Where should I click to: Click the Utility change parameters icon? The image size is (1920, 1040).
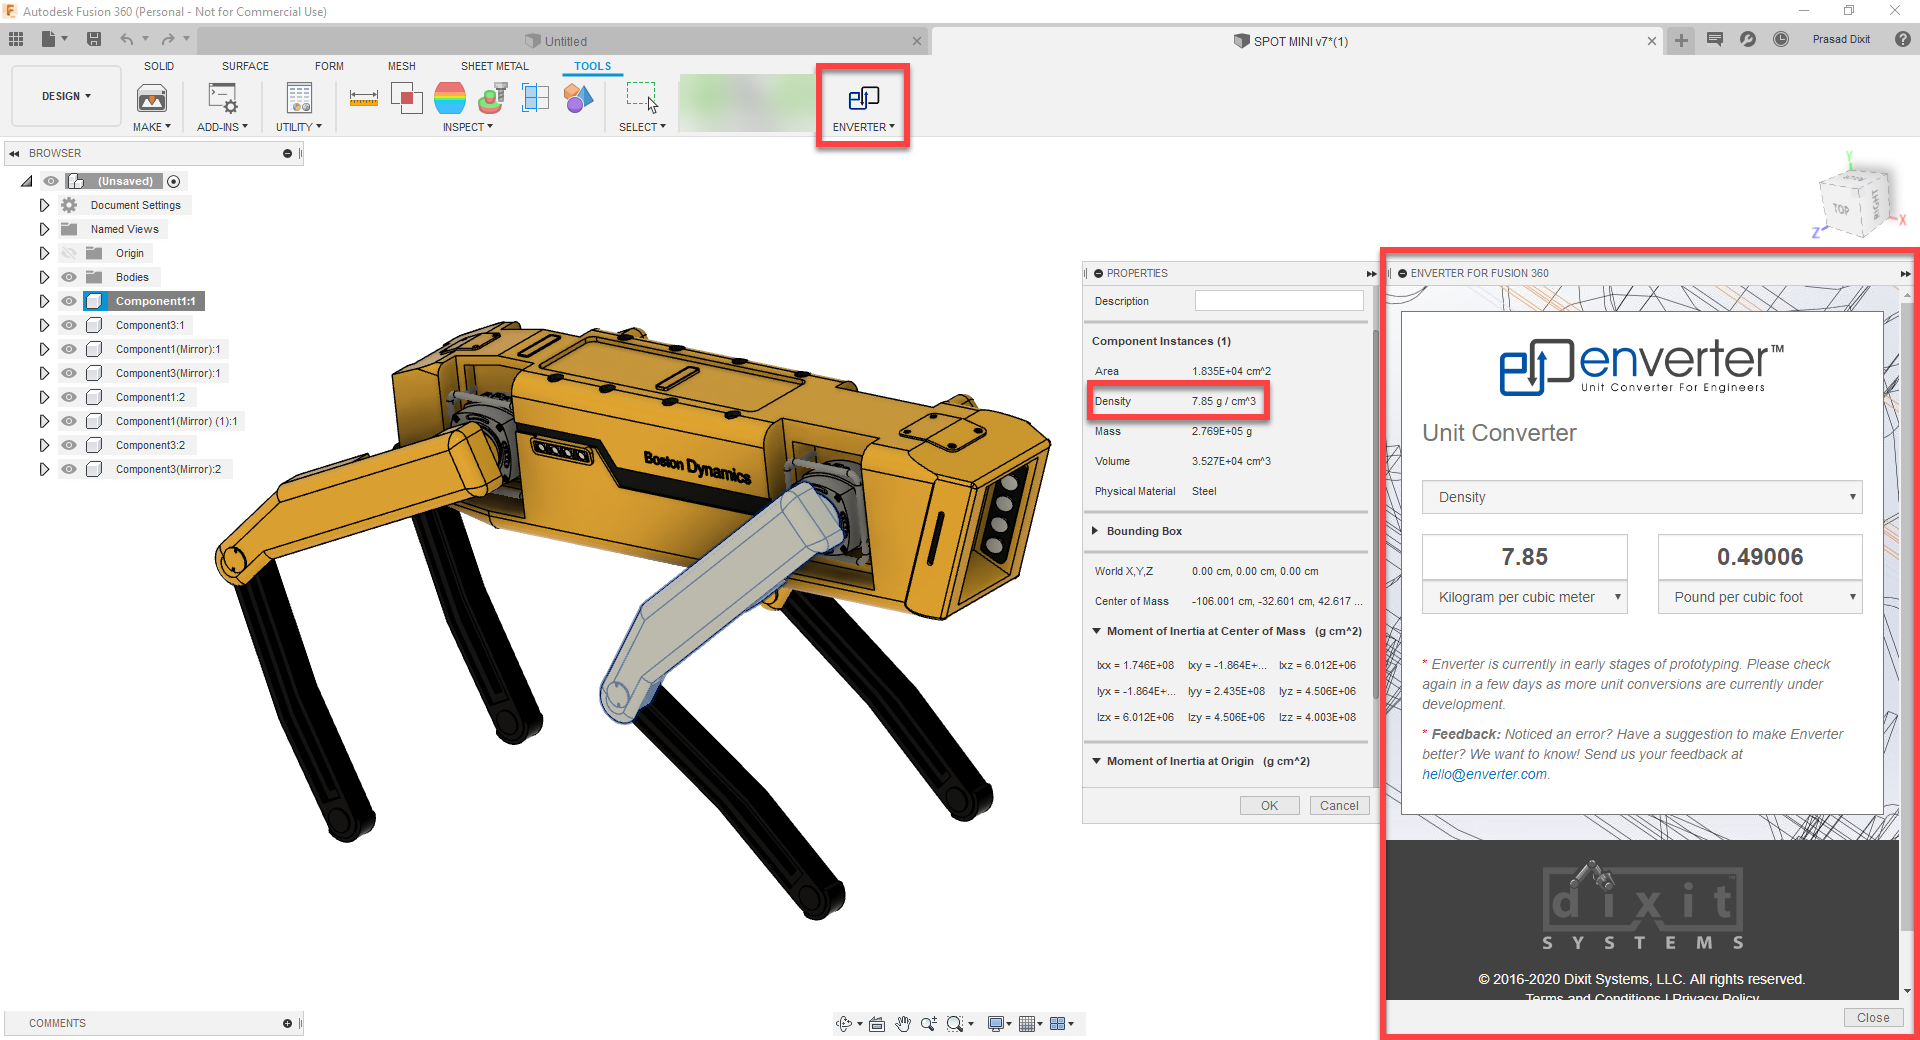[x=299, y=99]
